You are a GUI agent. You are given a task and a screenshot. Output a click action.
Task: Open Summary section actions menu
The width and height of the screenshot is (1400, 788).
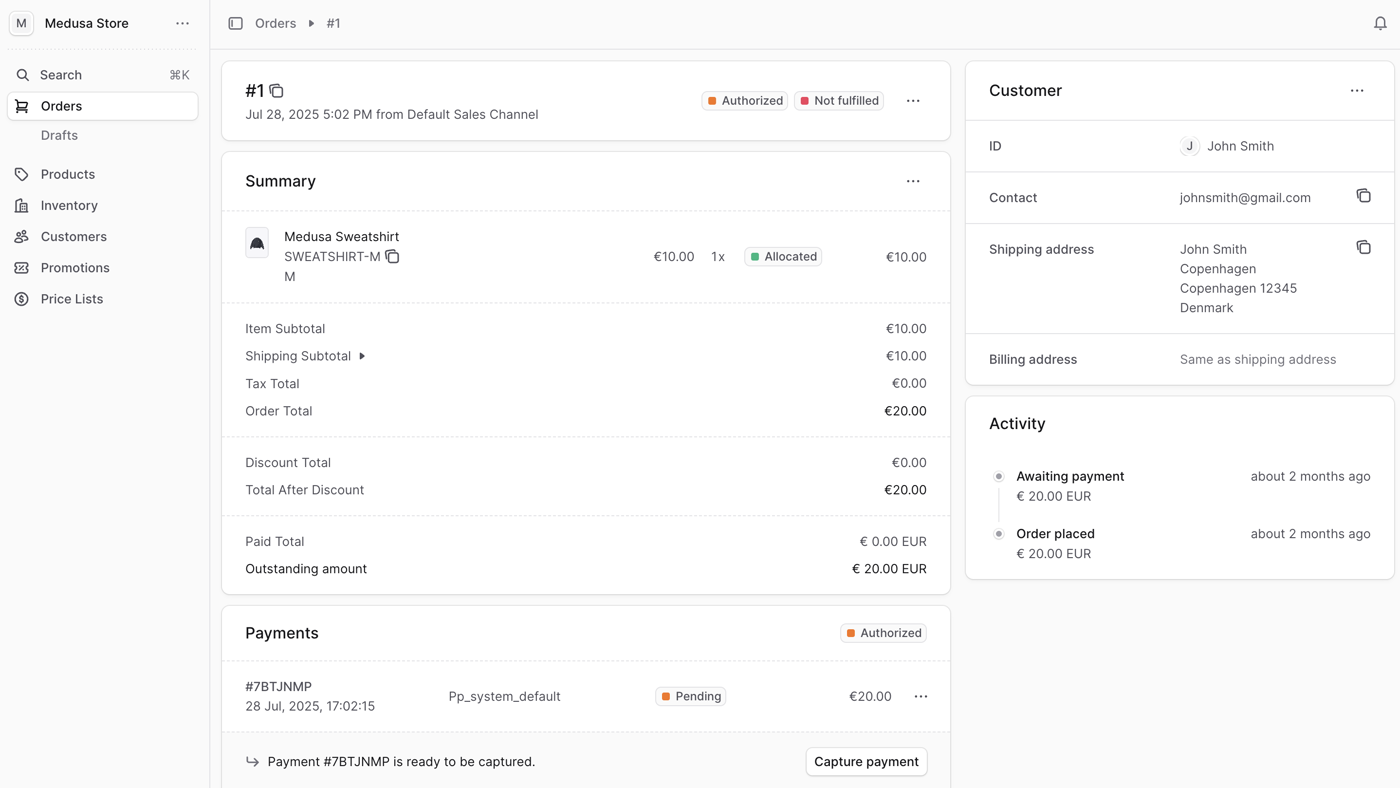click(913, 181)
